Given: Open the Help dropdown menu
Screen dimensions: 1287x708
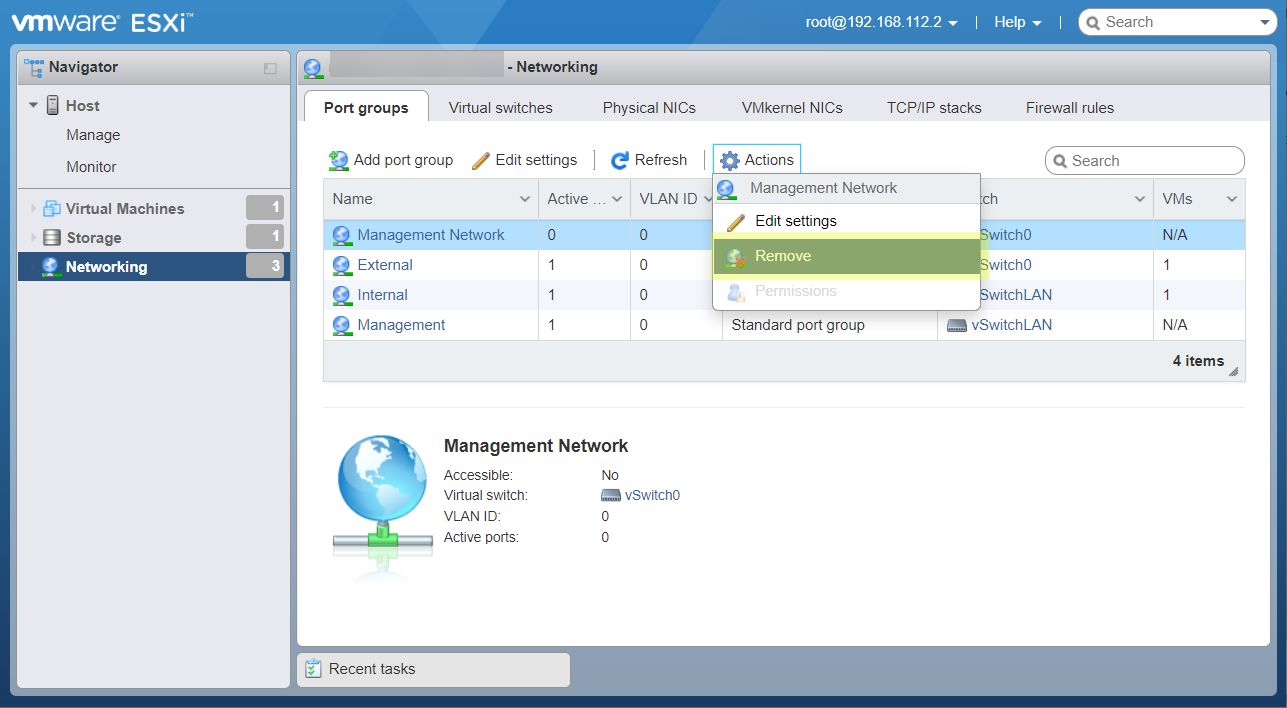Looking at the screenshot, I should click(1018, 22).
